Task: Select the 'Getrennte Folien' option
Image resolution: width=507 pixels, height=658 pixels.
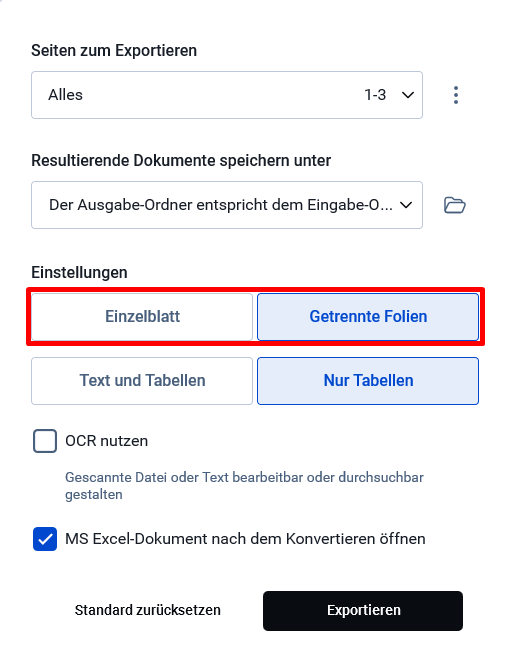Action: 368,317
